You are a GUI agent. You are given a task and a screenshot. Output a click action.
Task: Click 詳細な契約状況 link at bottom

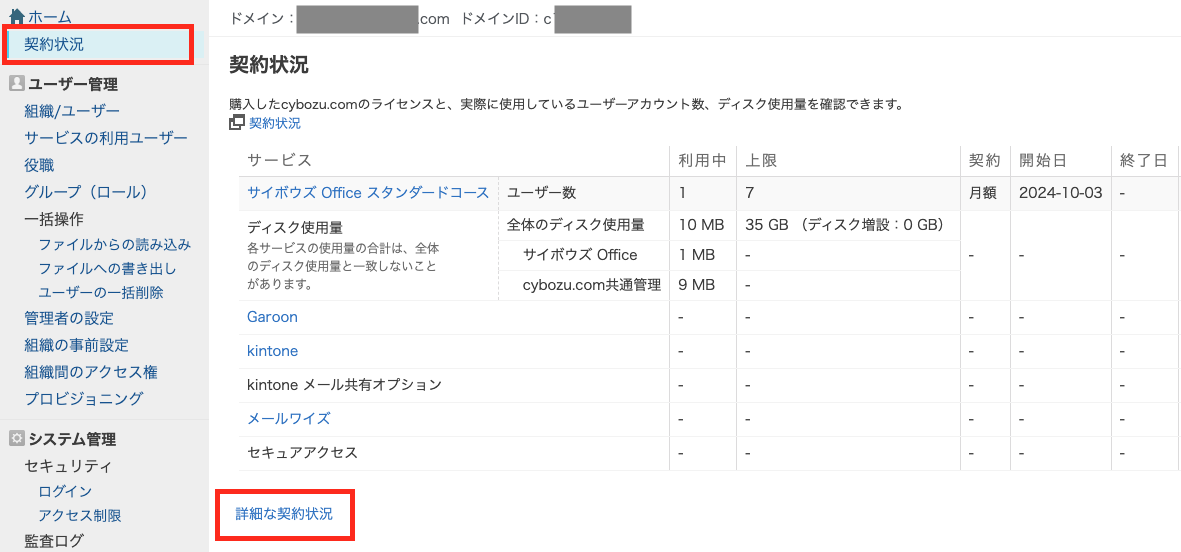click(x=284, y=514)
